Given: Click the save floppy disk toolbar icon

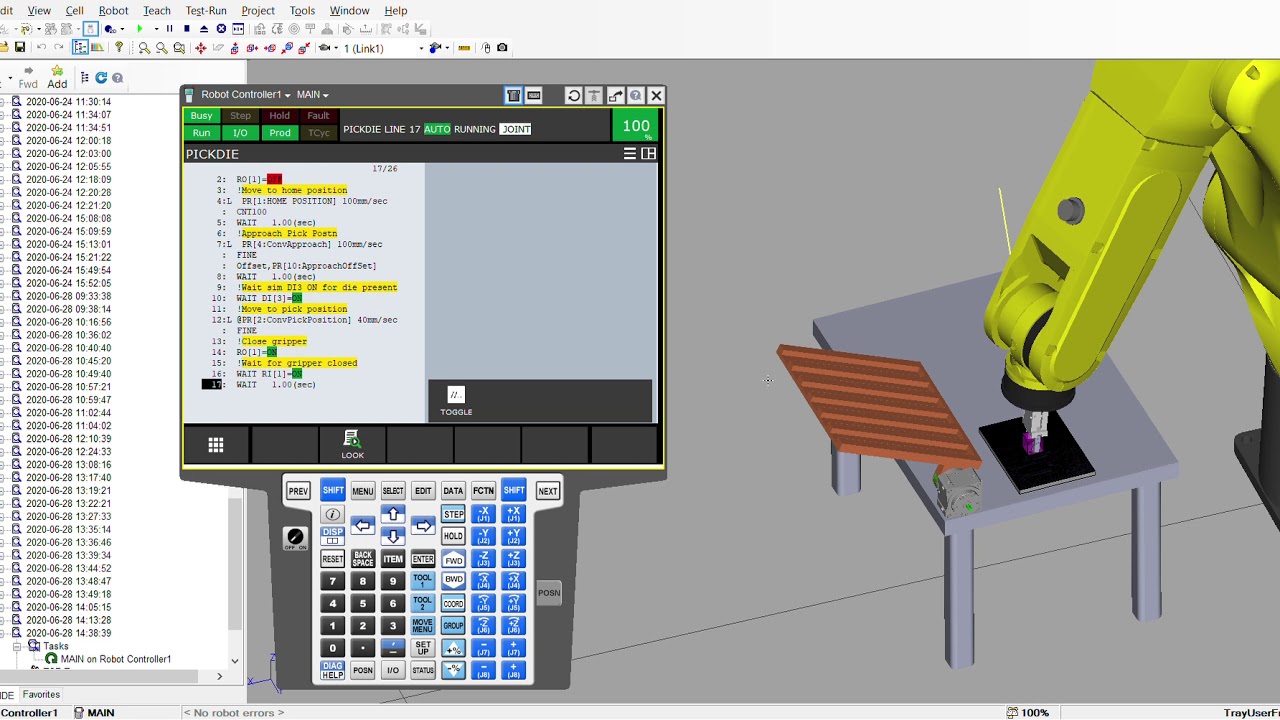Looking at the screenshot, I should pyautogui.click(x=19, y=48).
